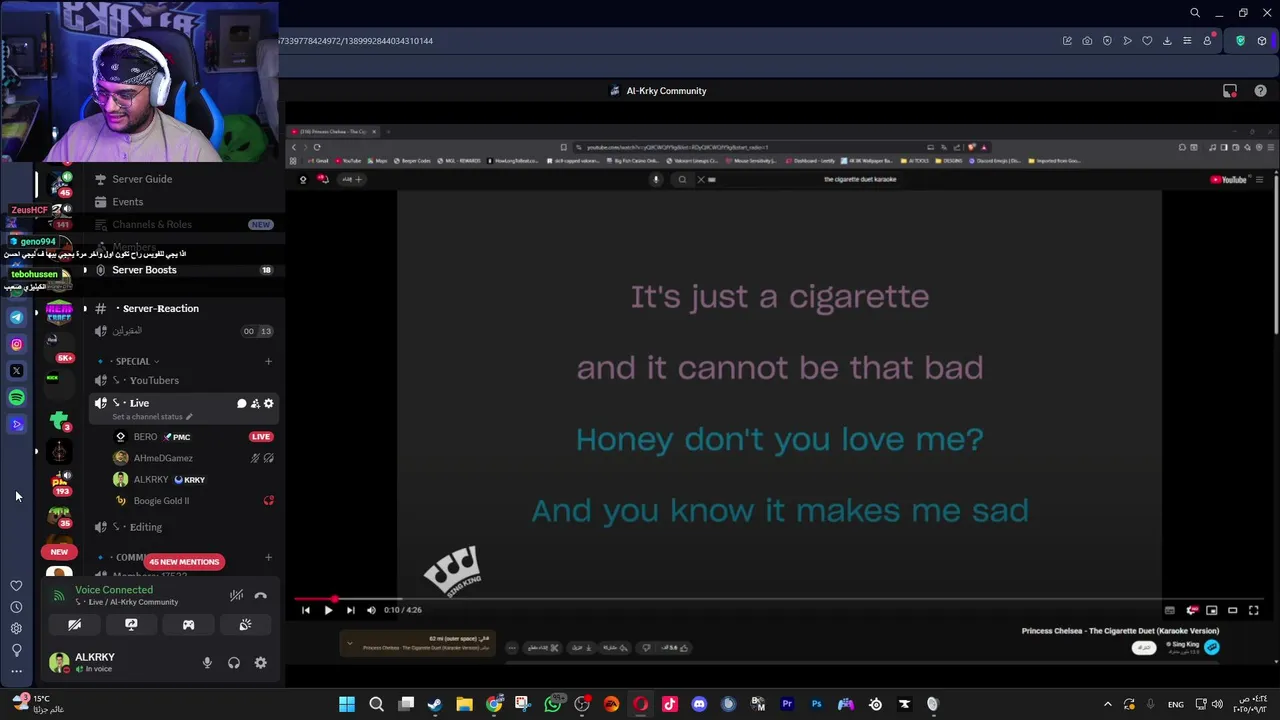This screenshot has width=1280, height=720.
Task: Click the browser search magnifier icon
Action: point(1195,13)
